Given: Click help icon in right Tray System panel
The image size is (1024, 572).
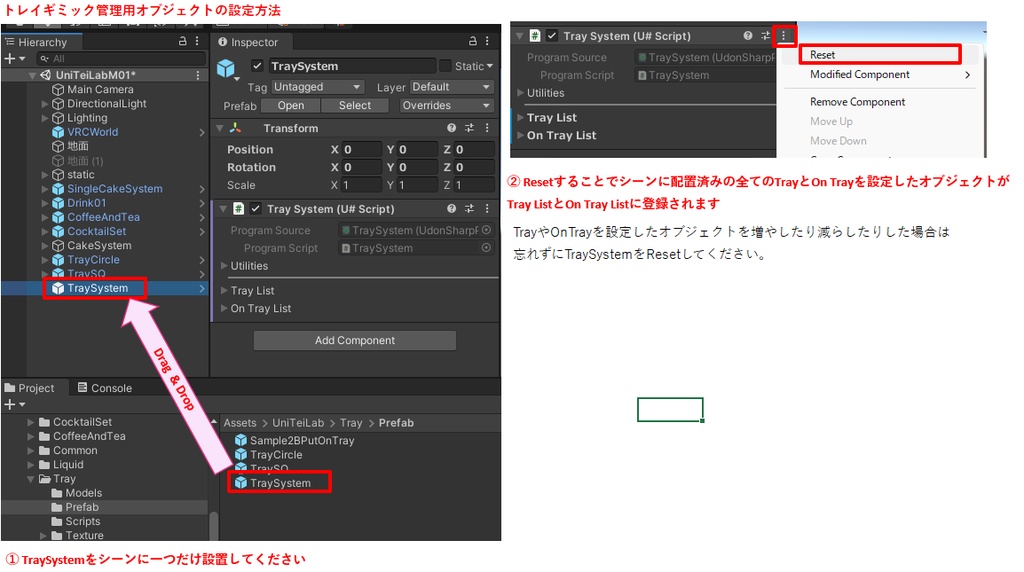Looking at the screenshot, I should pos(748,36).
